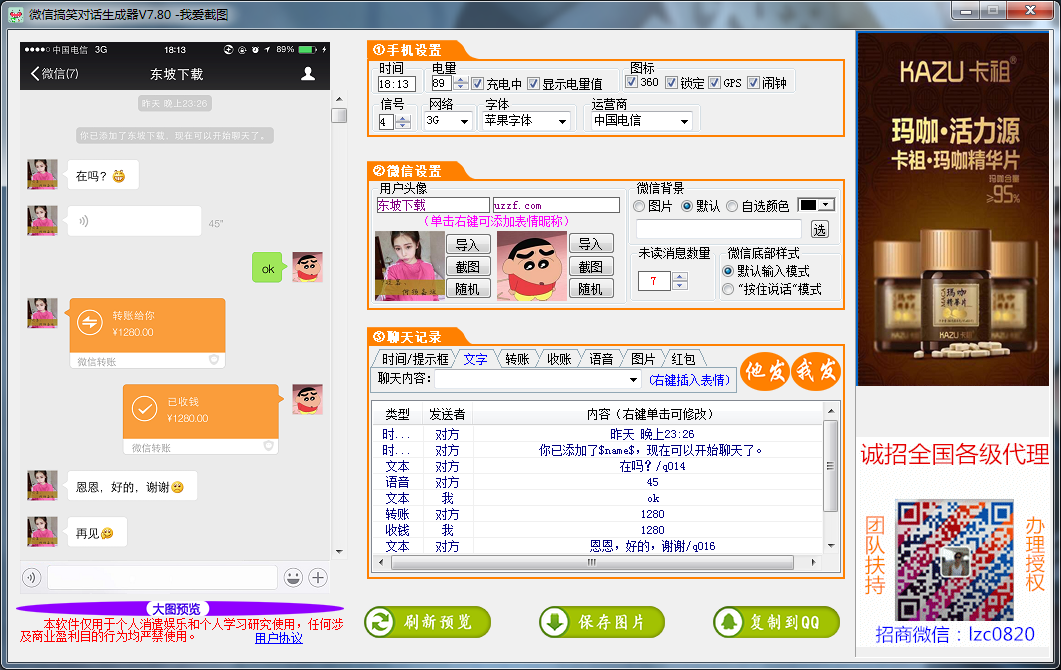Click the application icon in title bar
Screen dimensions: 1061x670
(x=16, y=14)
